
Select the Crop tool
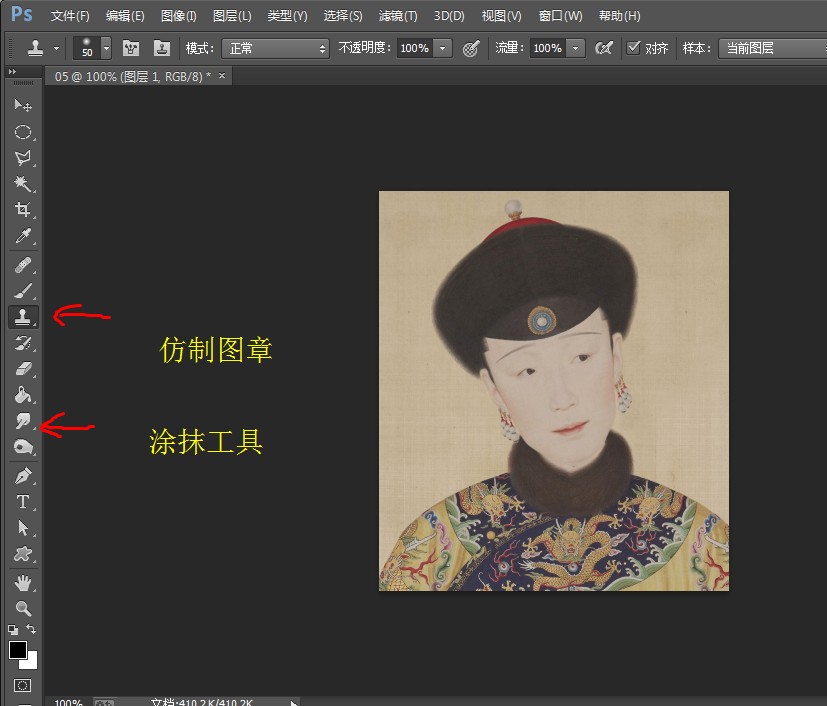click(x=23, y=209)
